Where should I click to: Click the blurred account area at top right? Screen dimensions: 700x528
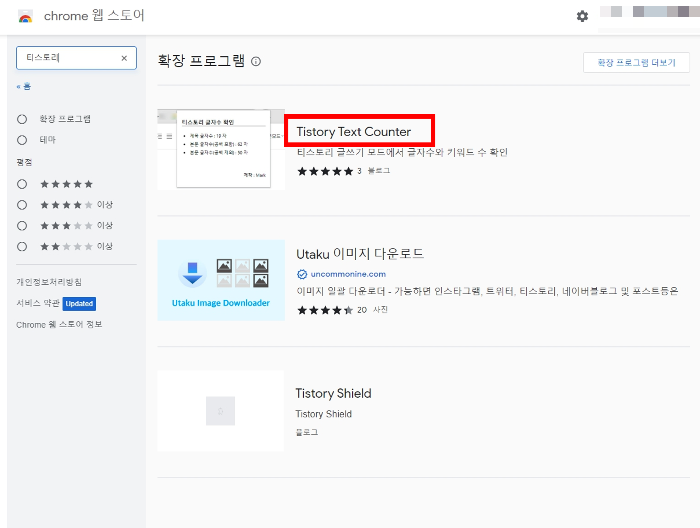pos(650,12)
